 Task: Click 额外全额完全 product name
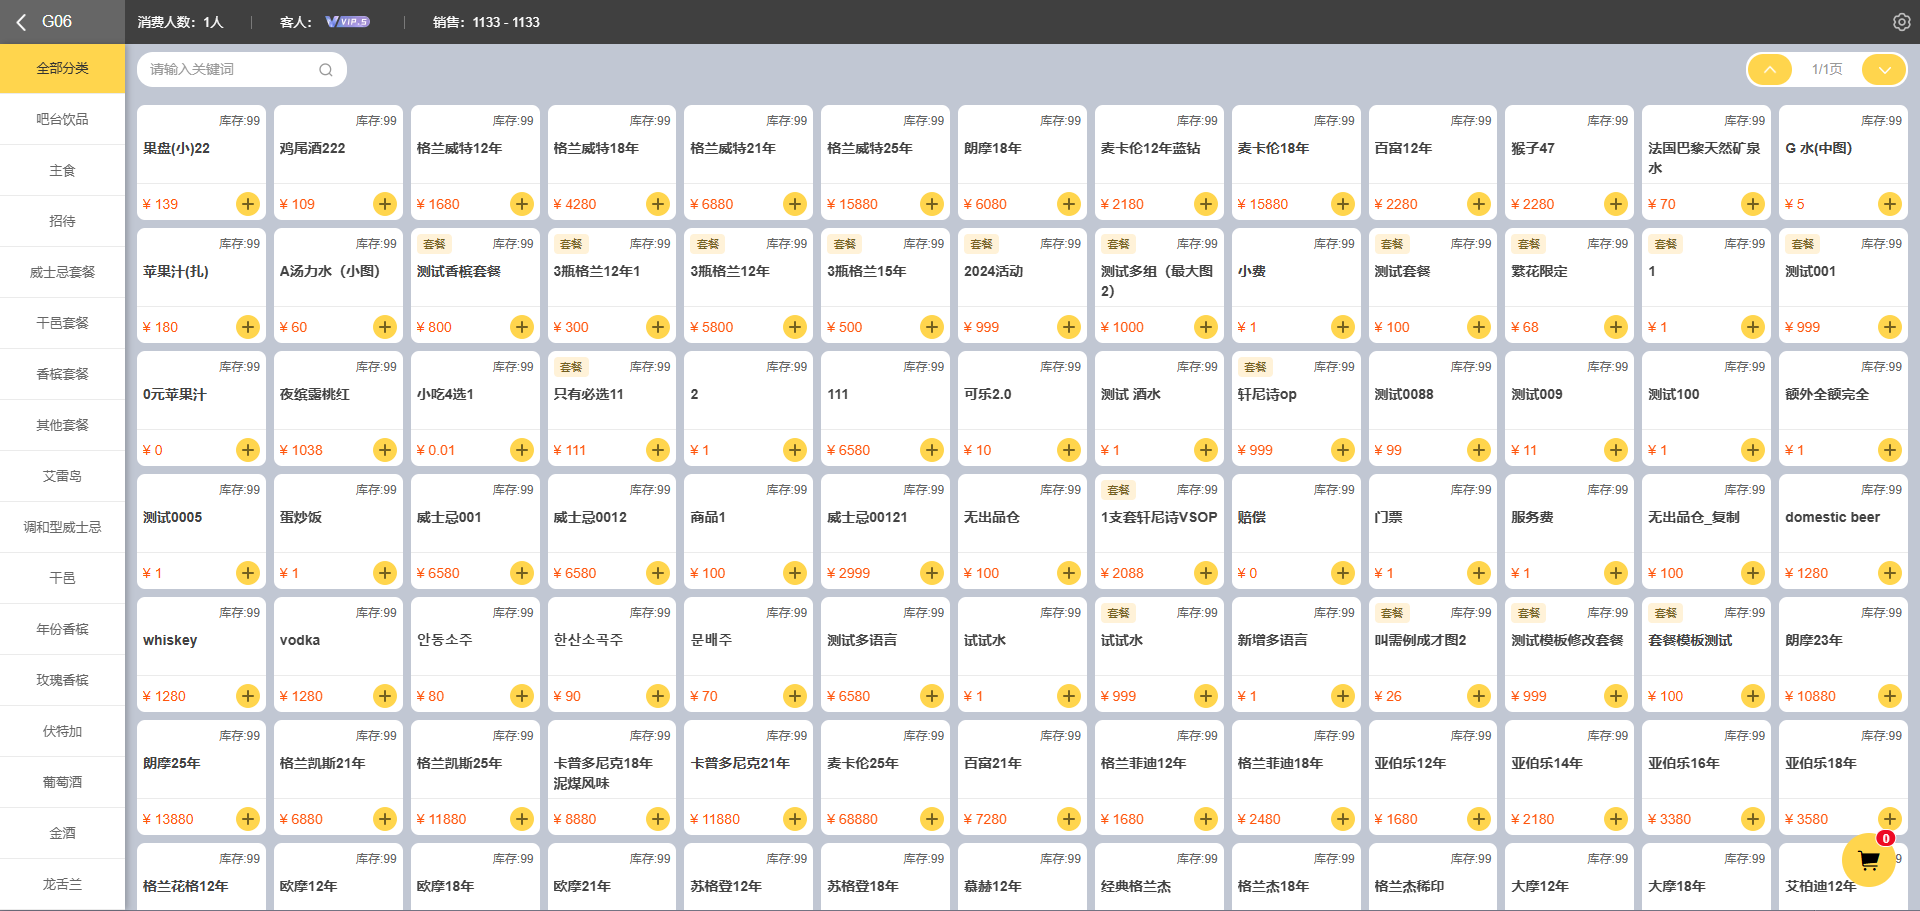click(x=1827, y=394)
